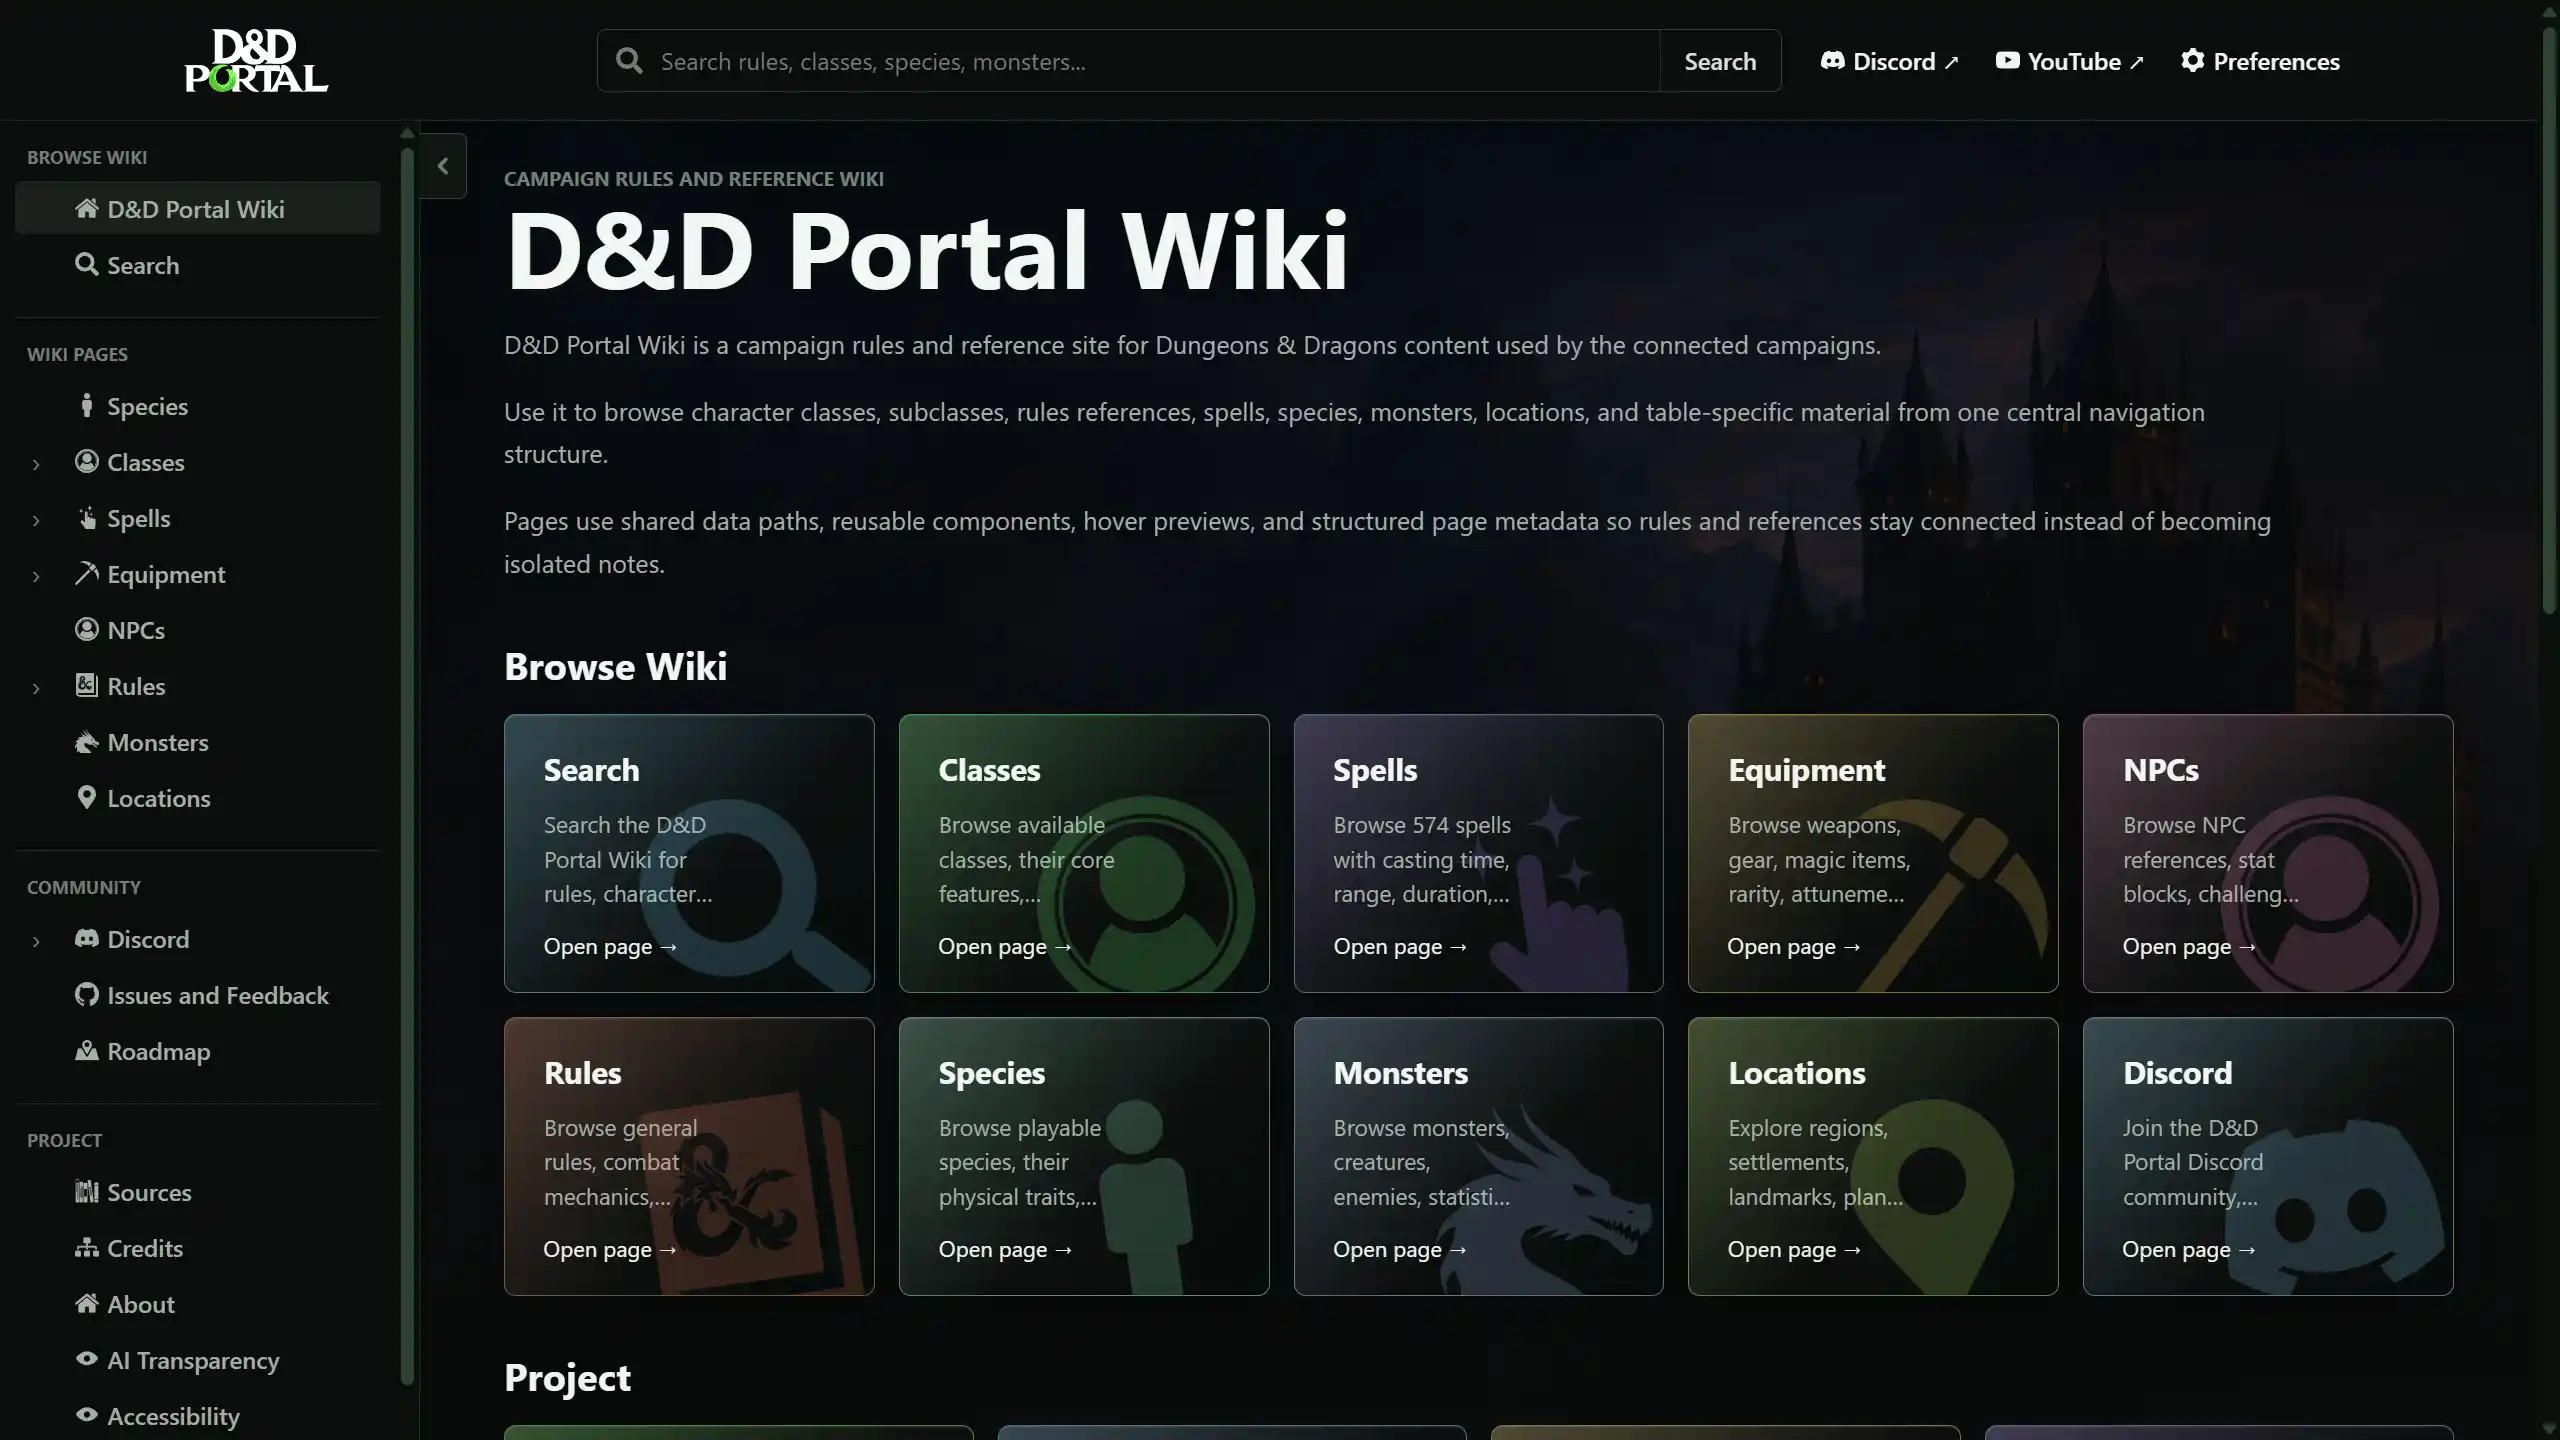
Task: Click the sidebar vertical scrollbar
Action: click(407, 766)
